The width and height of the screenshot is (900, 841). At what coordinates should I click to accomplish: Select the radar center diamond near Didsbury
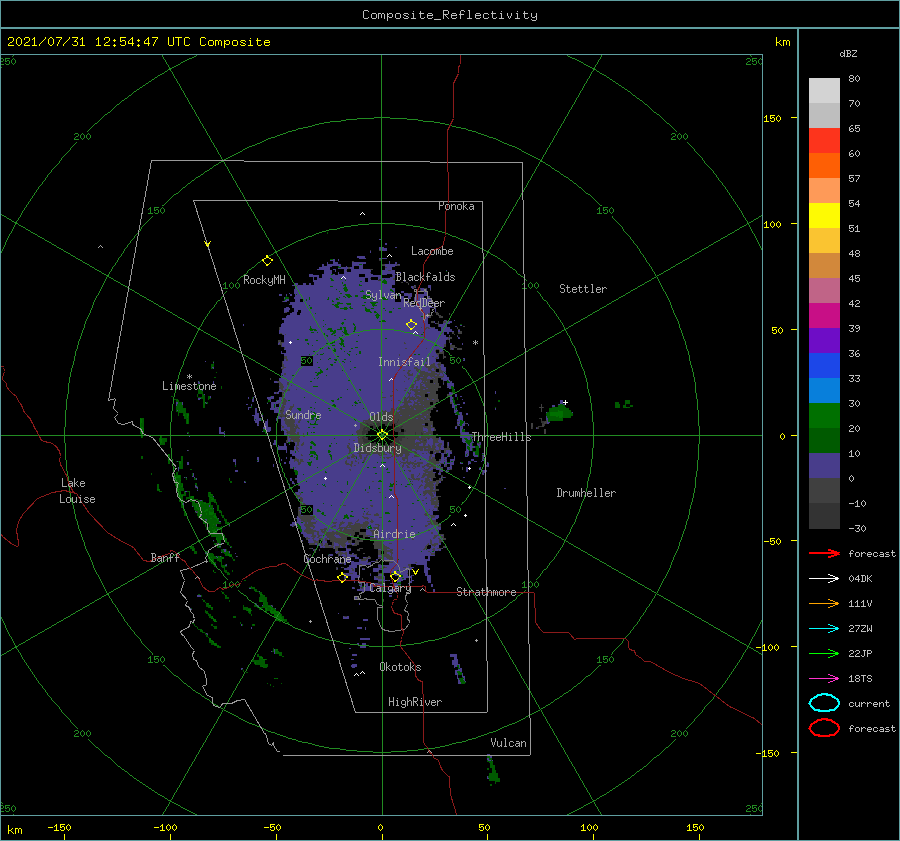[382, 435]
